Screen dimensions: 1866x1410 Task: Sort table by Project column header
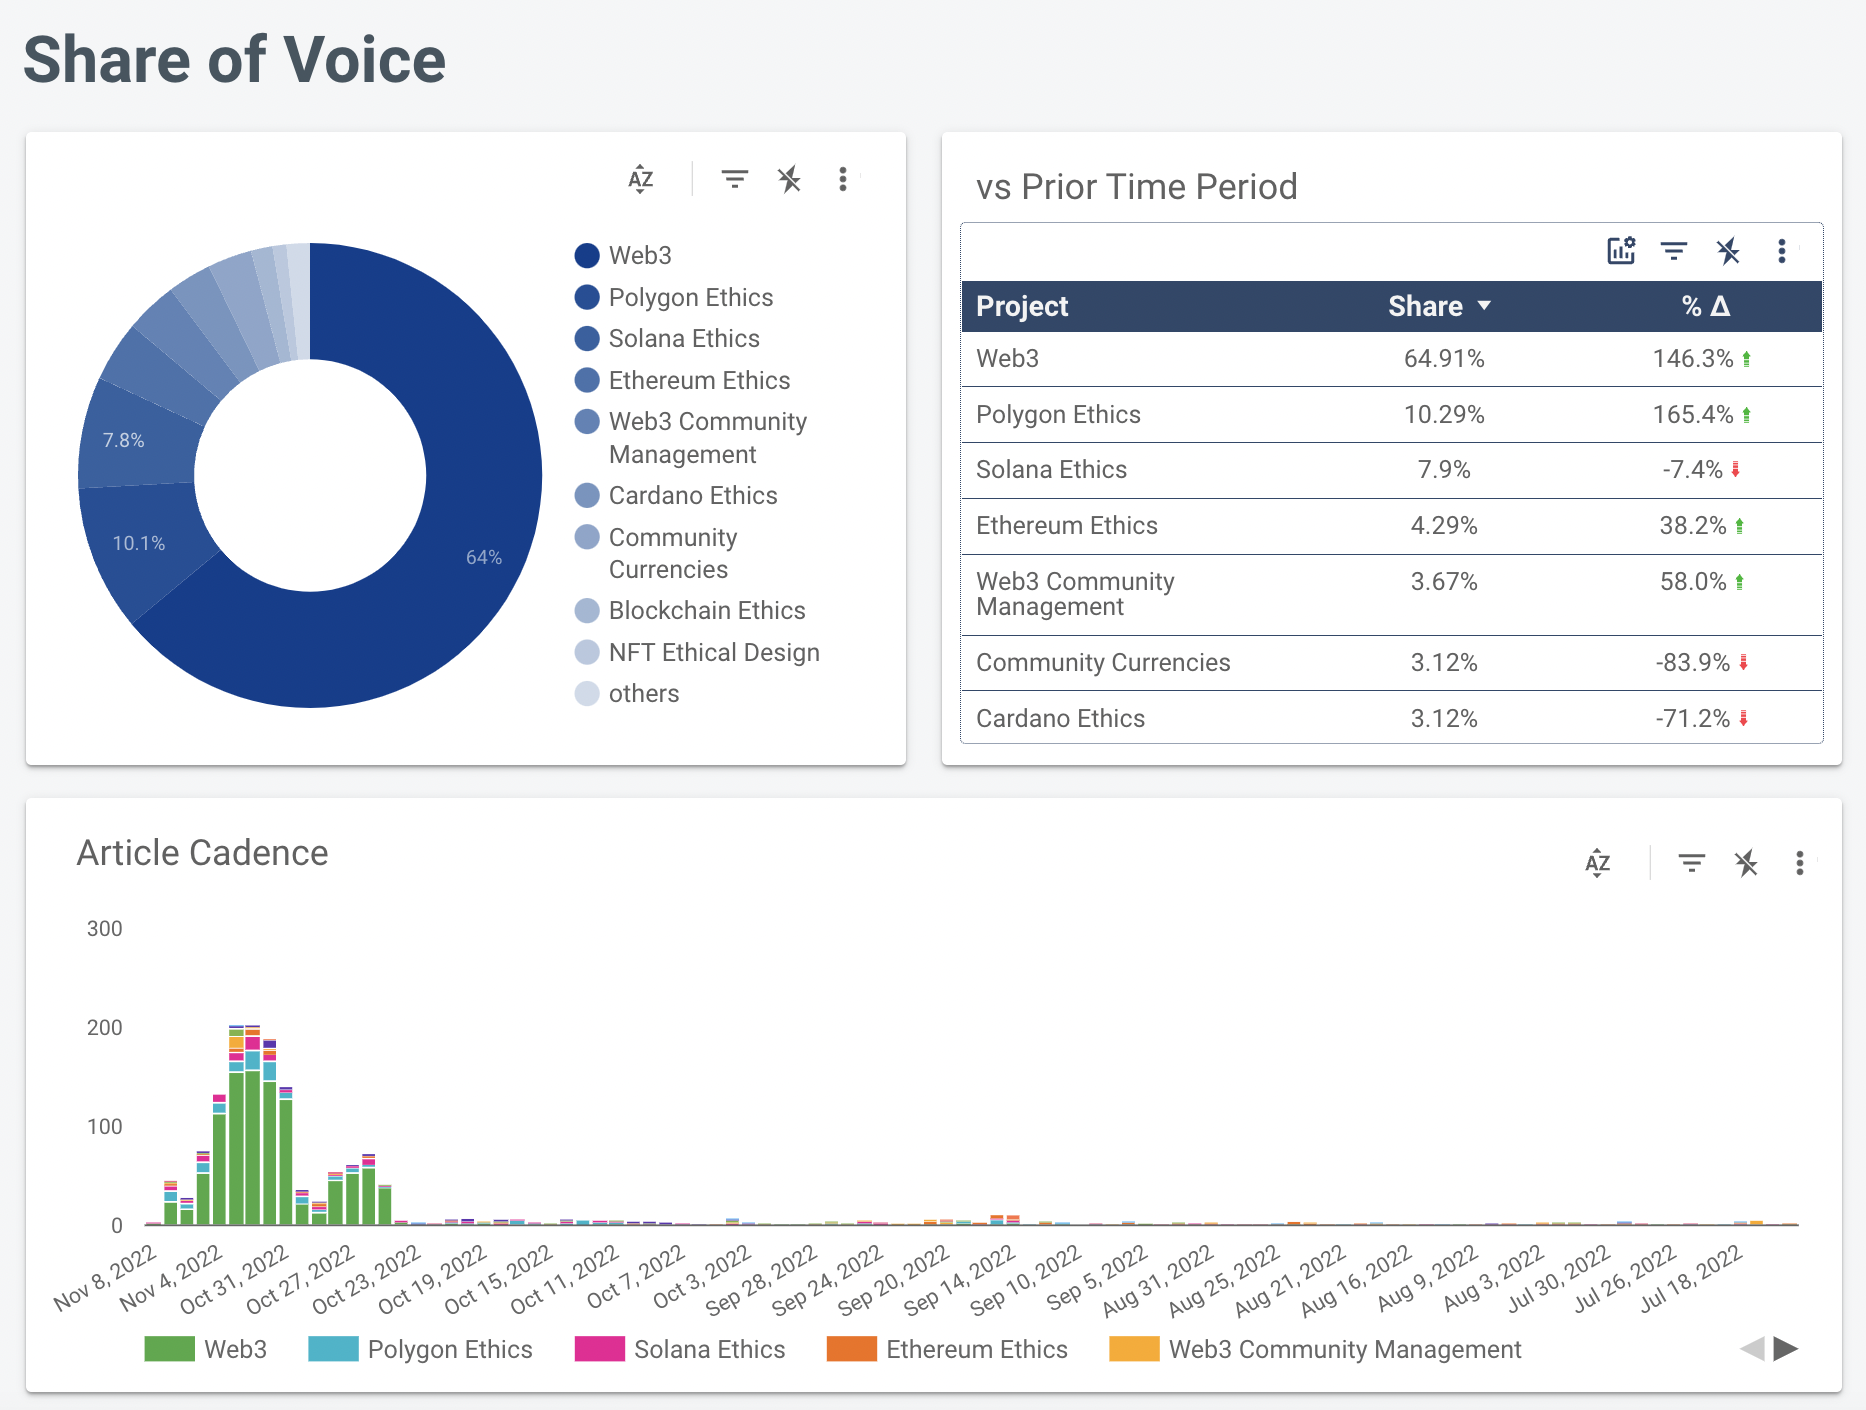point(1022,306)
